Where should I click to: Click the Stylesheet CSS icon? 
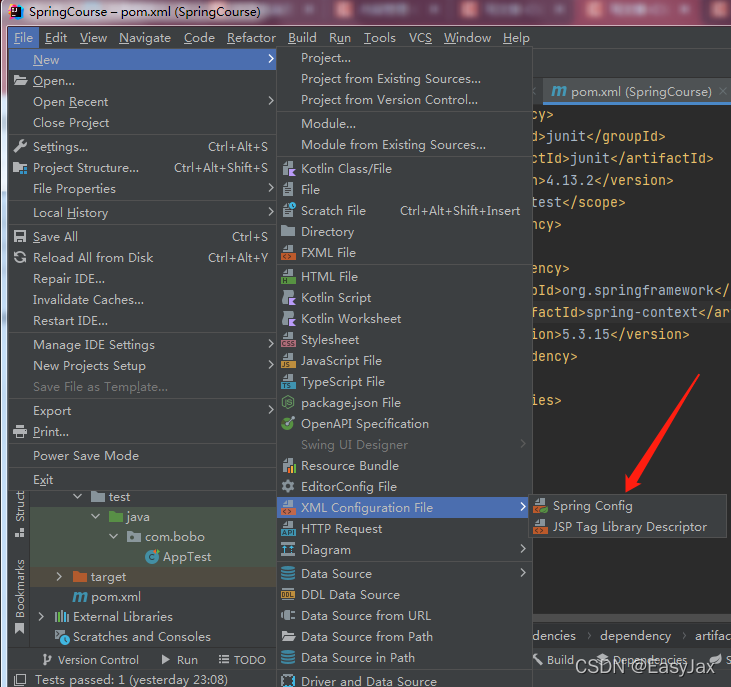point(288,340)
